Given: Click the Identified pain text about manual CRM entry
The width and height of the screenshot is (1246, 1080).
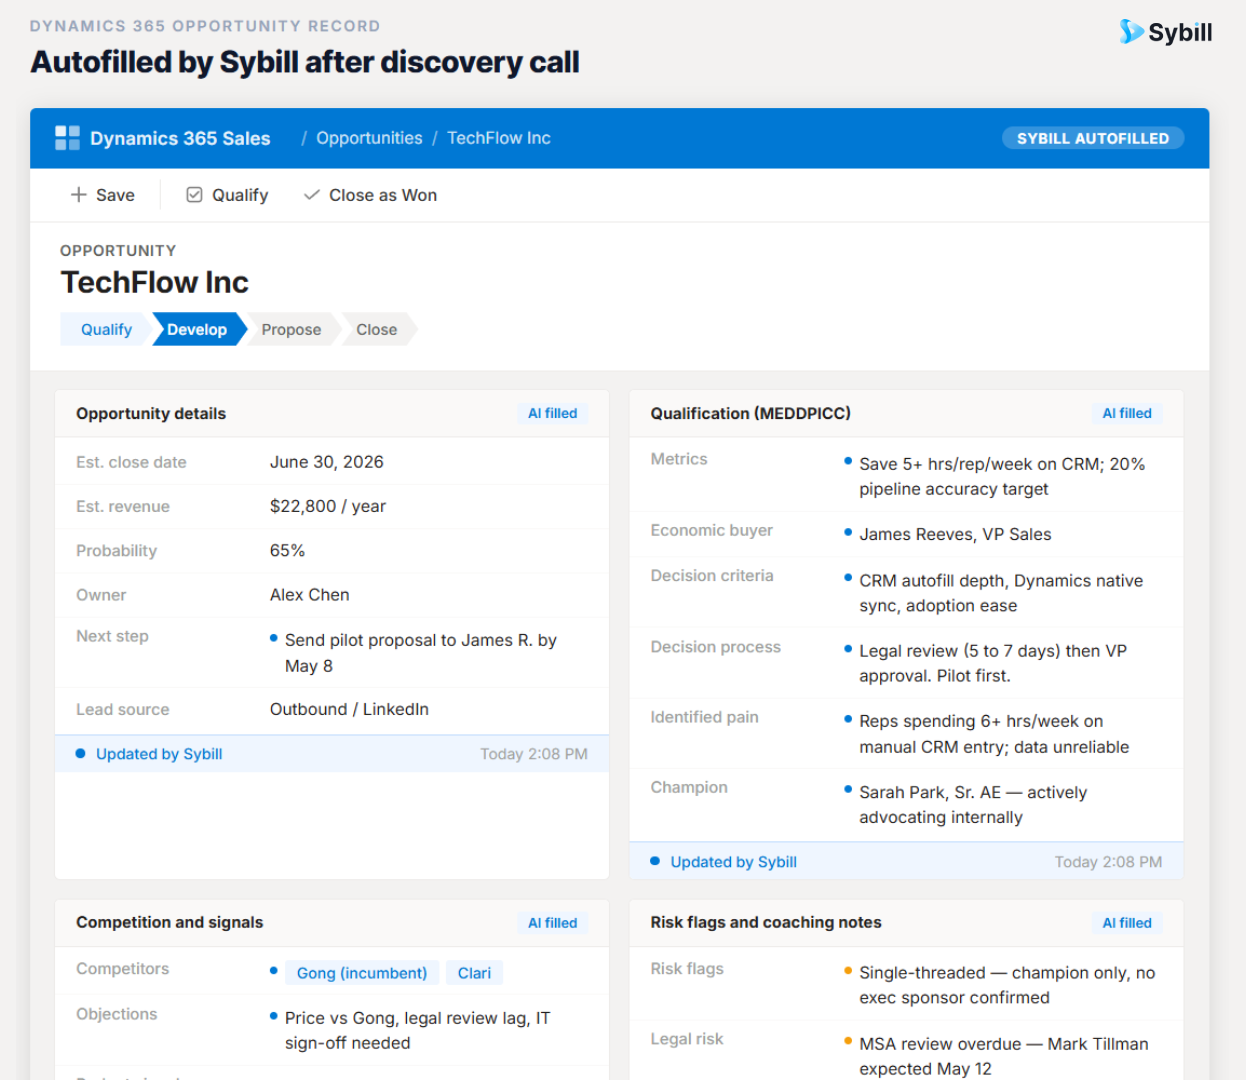Looking at the screenshot, I should pyautogui.click(x=994, y=734).
